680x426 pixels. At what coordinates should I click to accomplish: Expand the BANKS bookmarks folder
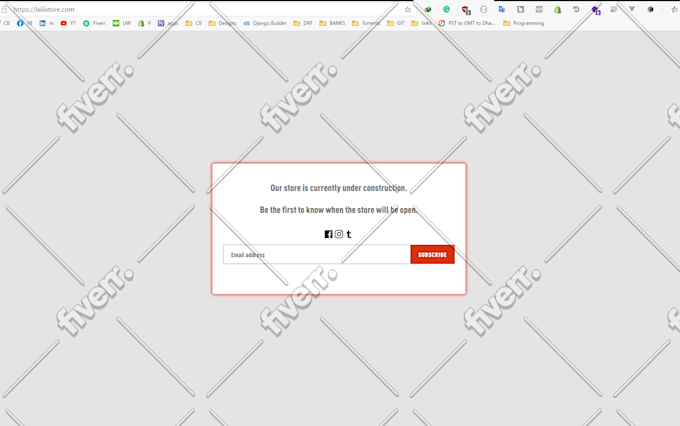click(x=332, y=23)
